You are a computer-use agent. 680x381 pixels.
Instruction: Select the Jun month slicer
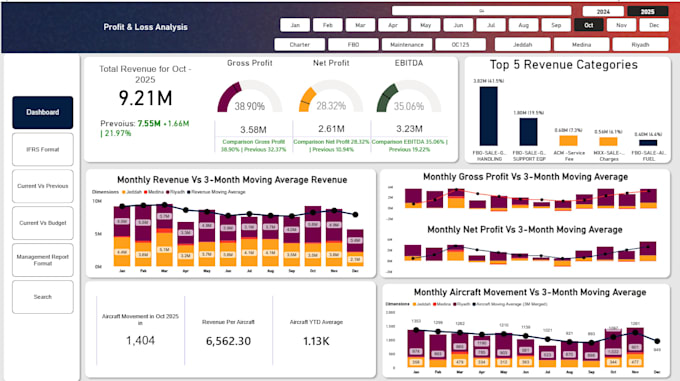pos(458,25)
